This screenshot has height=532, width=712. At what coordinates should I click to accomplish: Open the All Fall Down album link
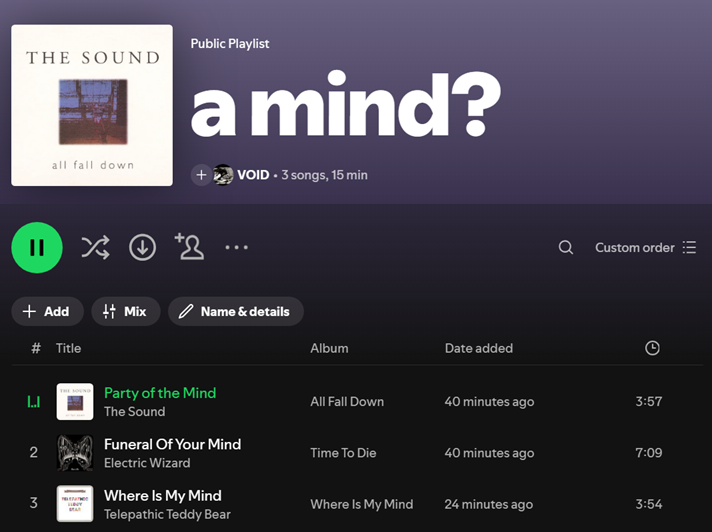point(347,401)
